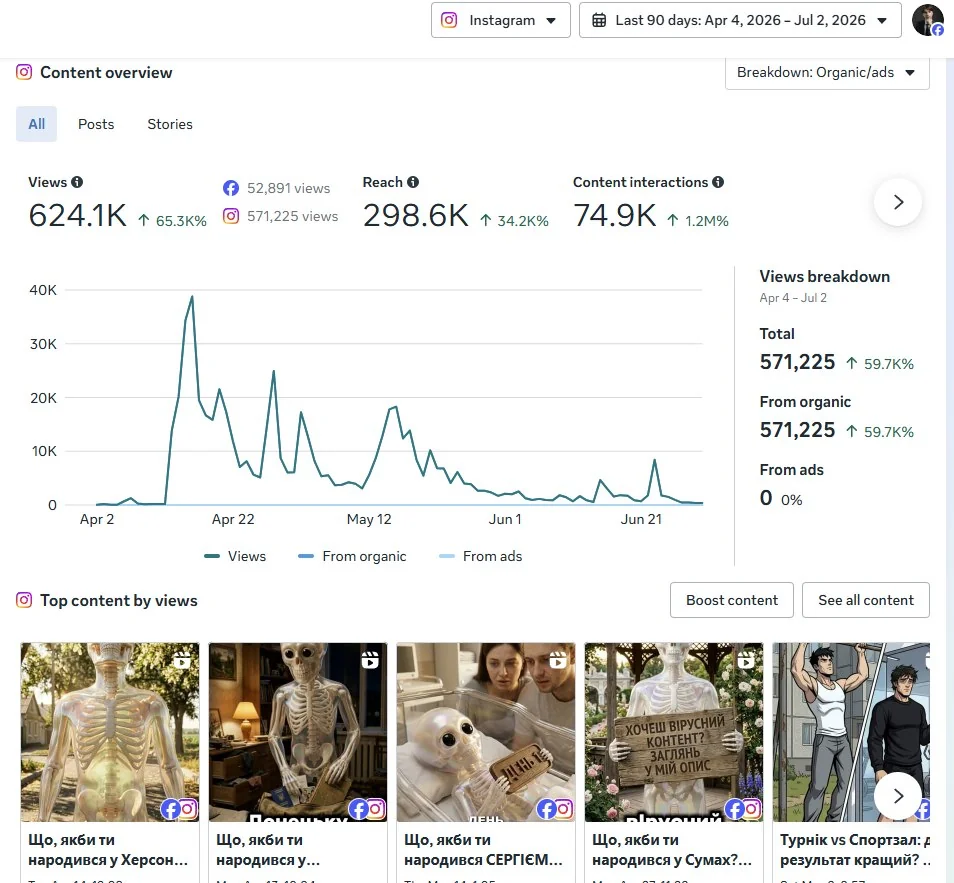Open the profile avatar menu
This screenshot has height=883, width=954.
(928, 20)
